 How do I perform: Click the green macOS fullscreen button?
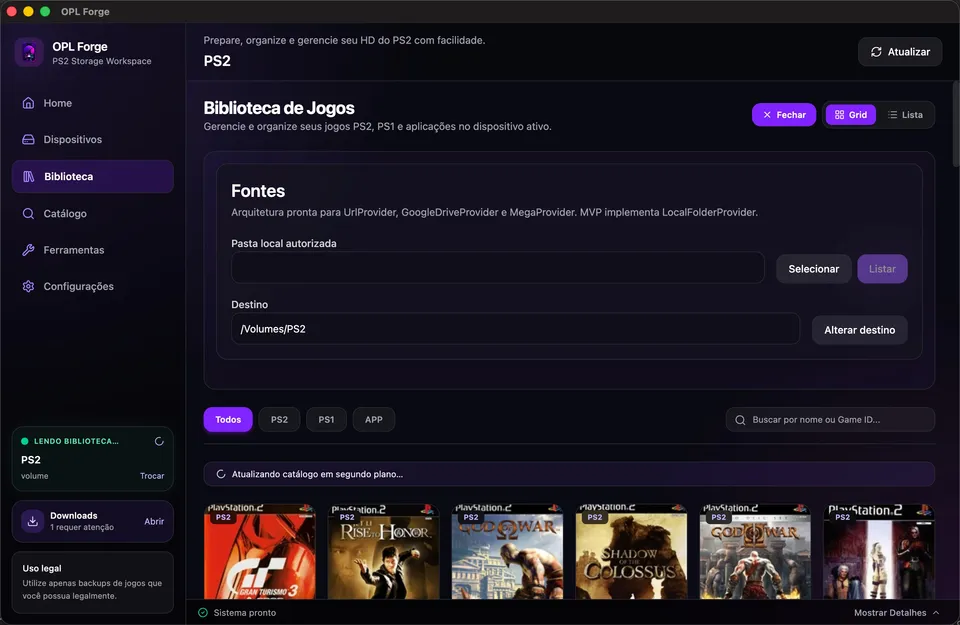point(45,12)
